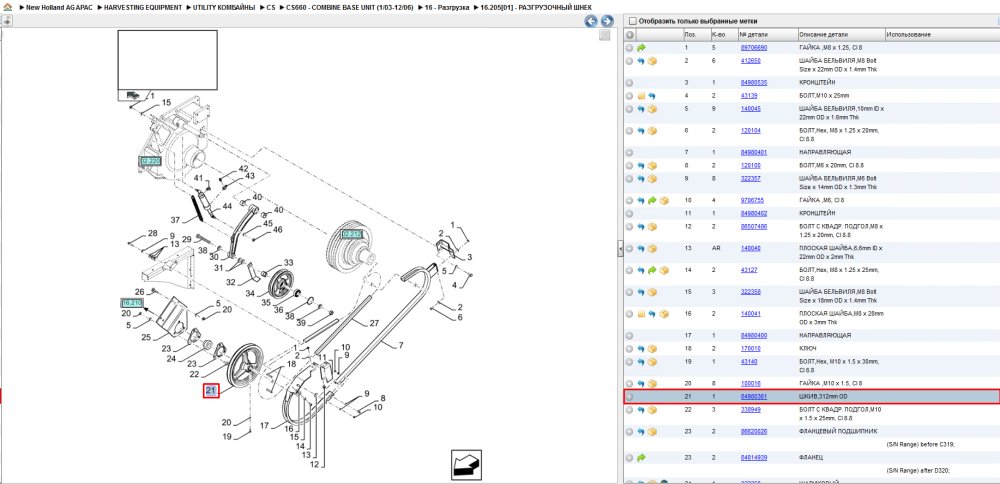Click blue arrow icon in row 43140

click(641, 362)
